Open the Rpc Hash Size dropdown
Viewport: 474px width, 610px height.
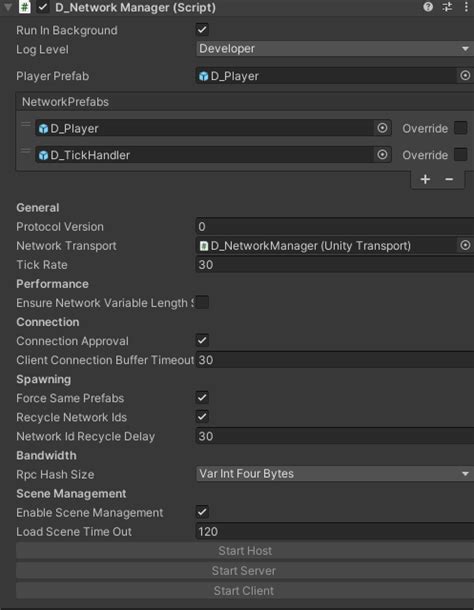tap(335, 474)
